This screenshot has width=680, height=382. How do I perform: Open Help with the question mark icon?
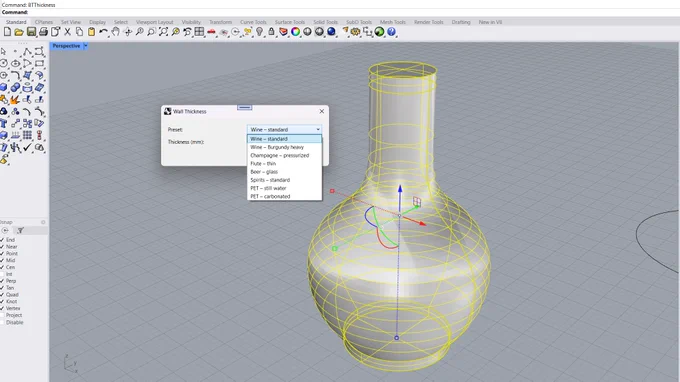click(x=391, y=32)
